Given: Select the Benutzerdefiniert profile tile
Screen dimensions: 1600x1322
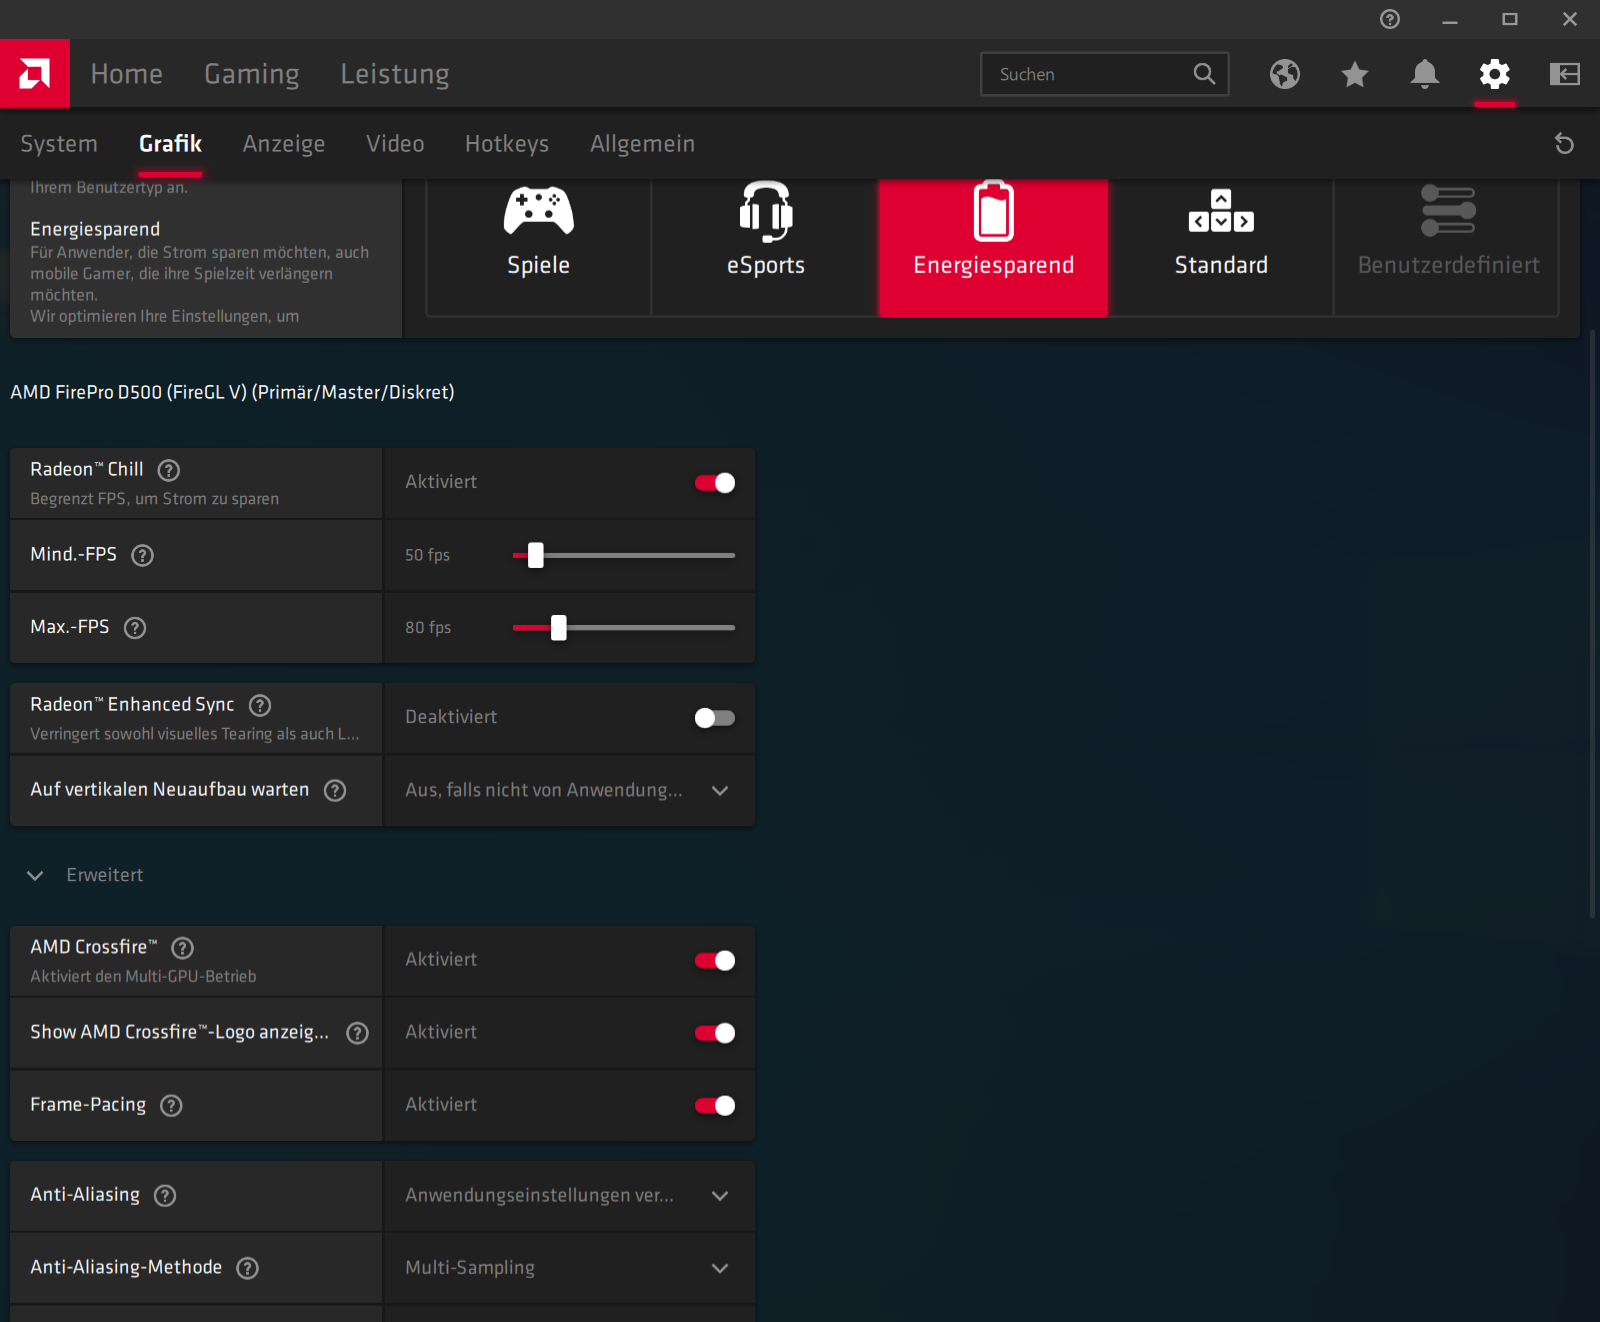Looking at the screenshot, I should [x=1448, y=247].
